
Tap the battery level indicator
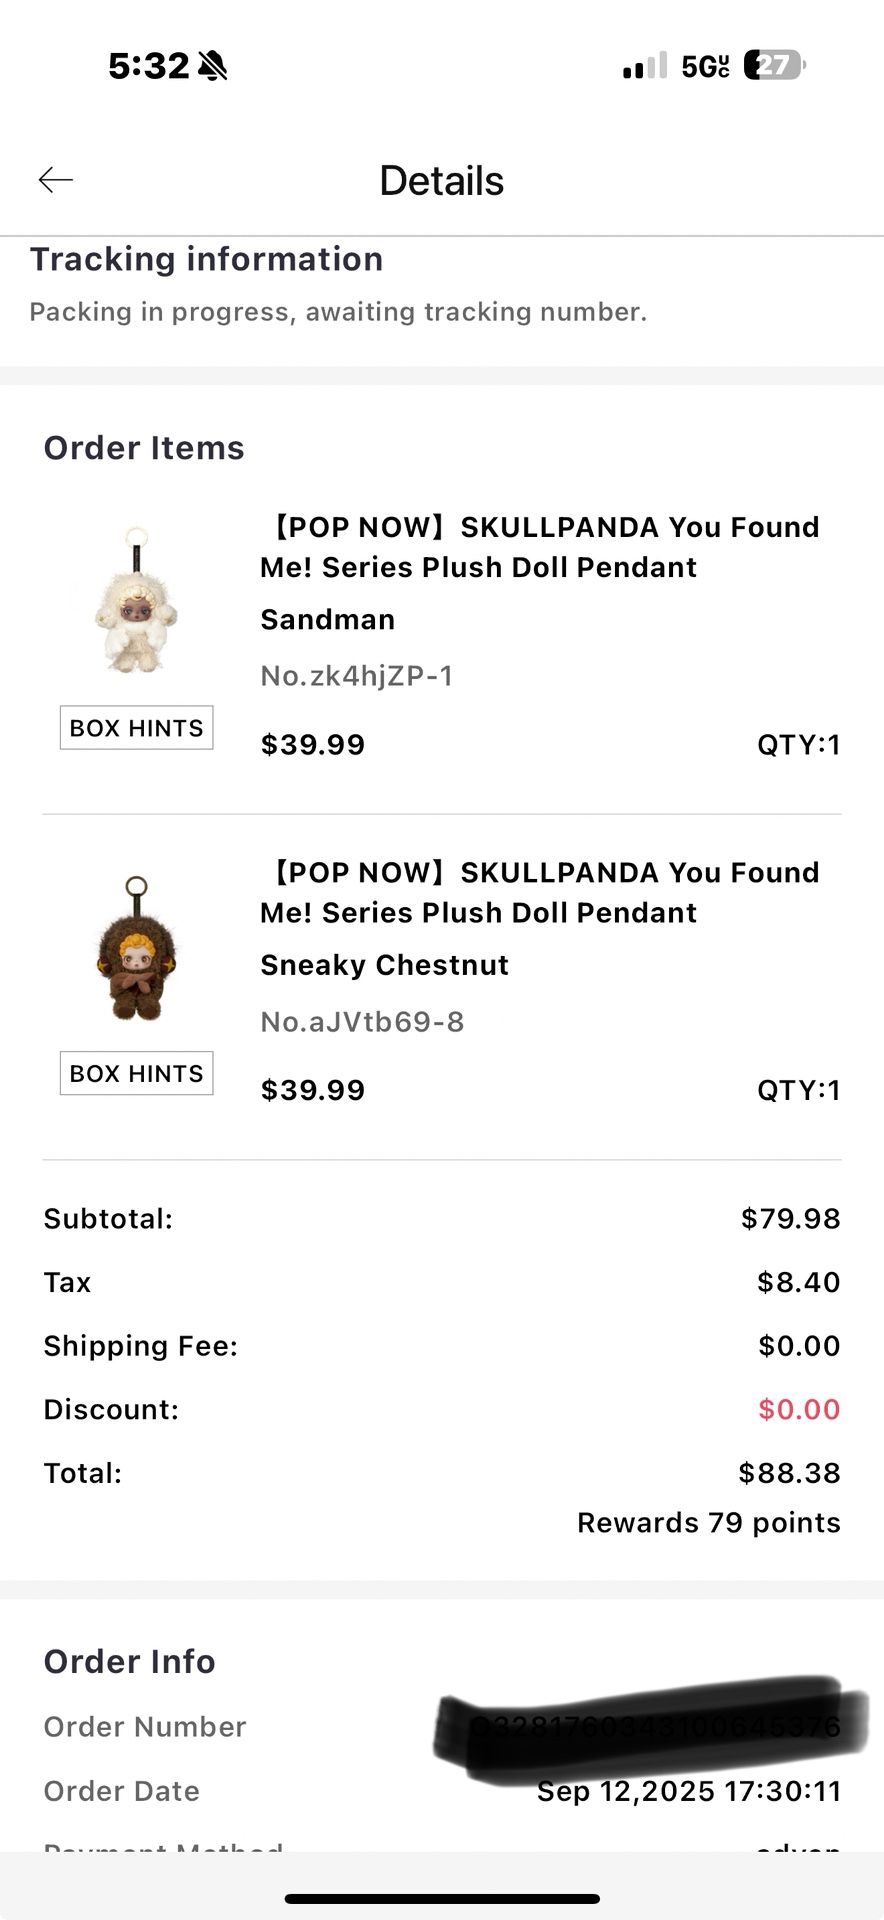(774, 65)
